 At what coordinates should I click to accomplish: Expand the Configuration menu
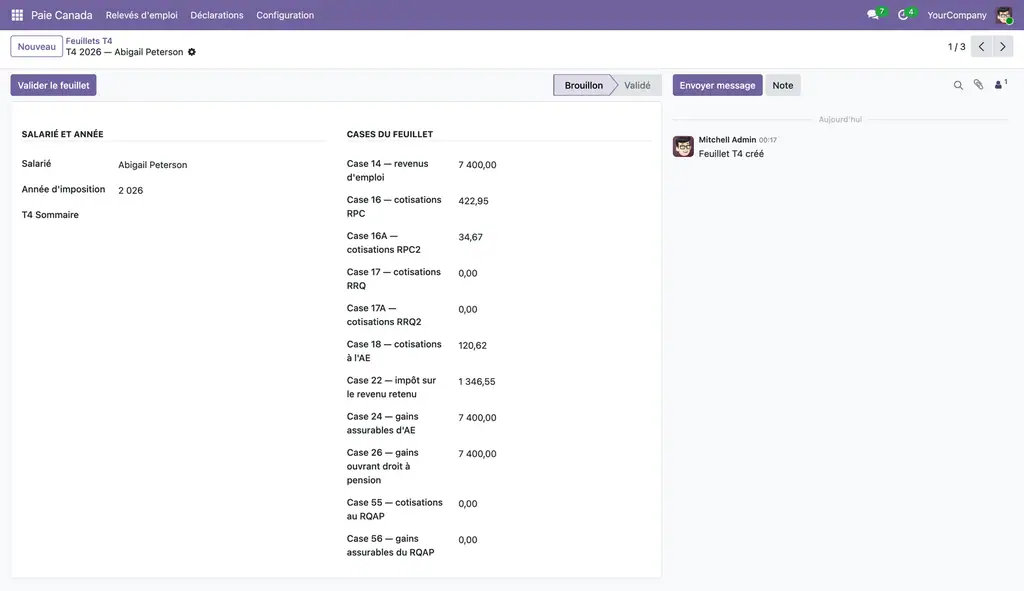(x=285, y=15)
